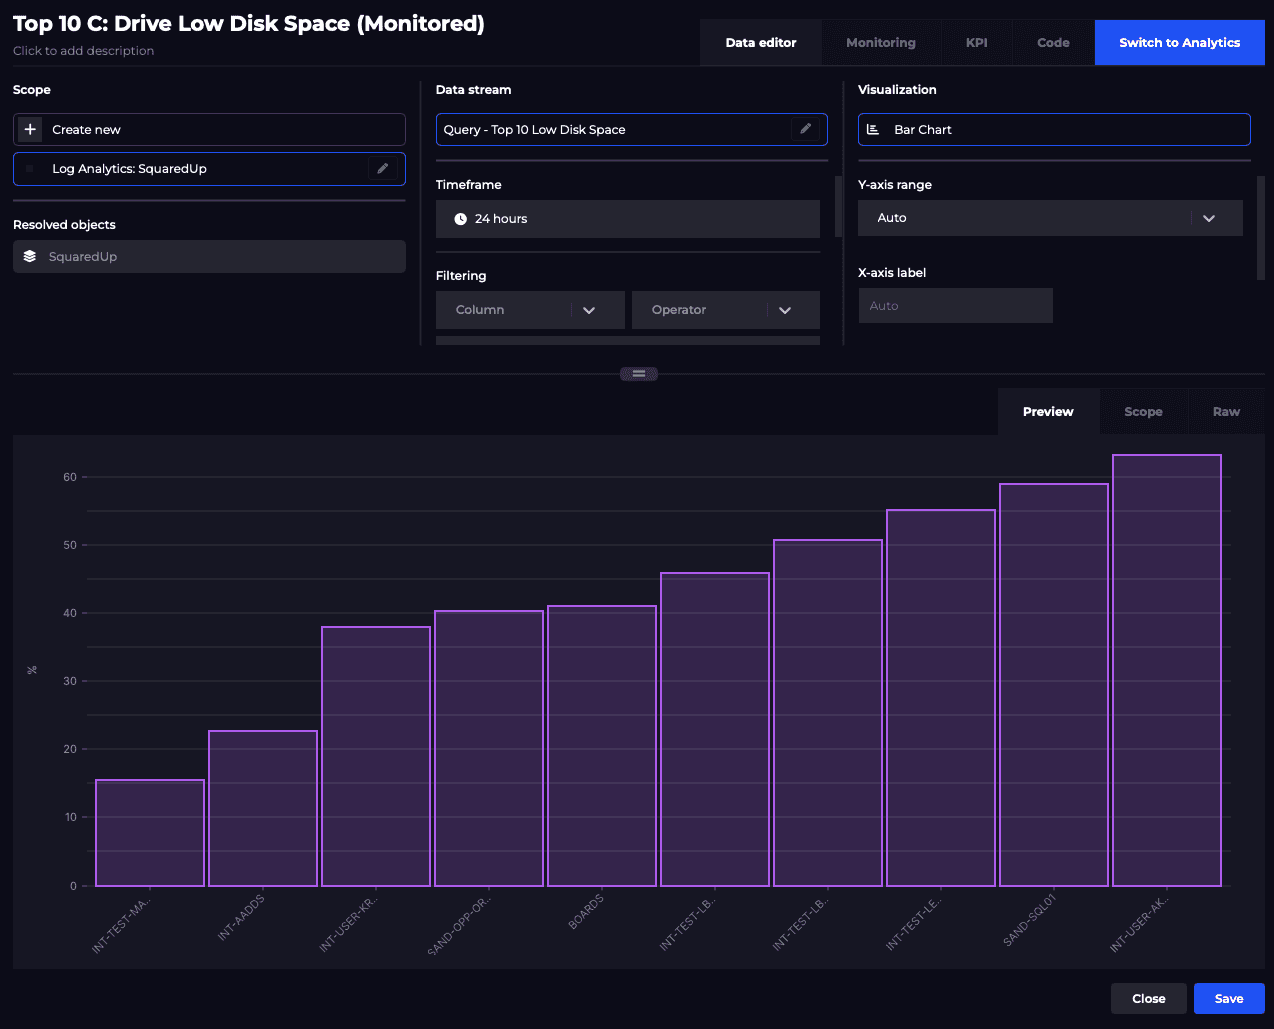
Task: Edit the Log Analytics: SquaredUp scope
Action: (x=382, y=169)
